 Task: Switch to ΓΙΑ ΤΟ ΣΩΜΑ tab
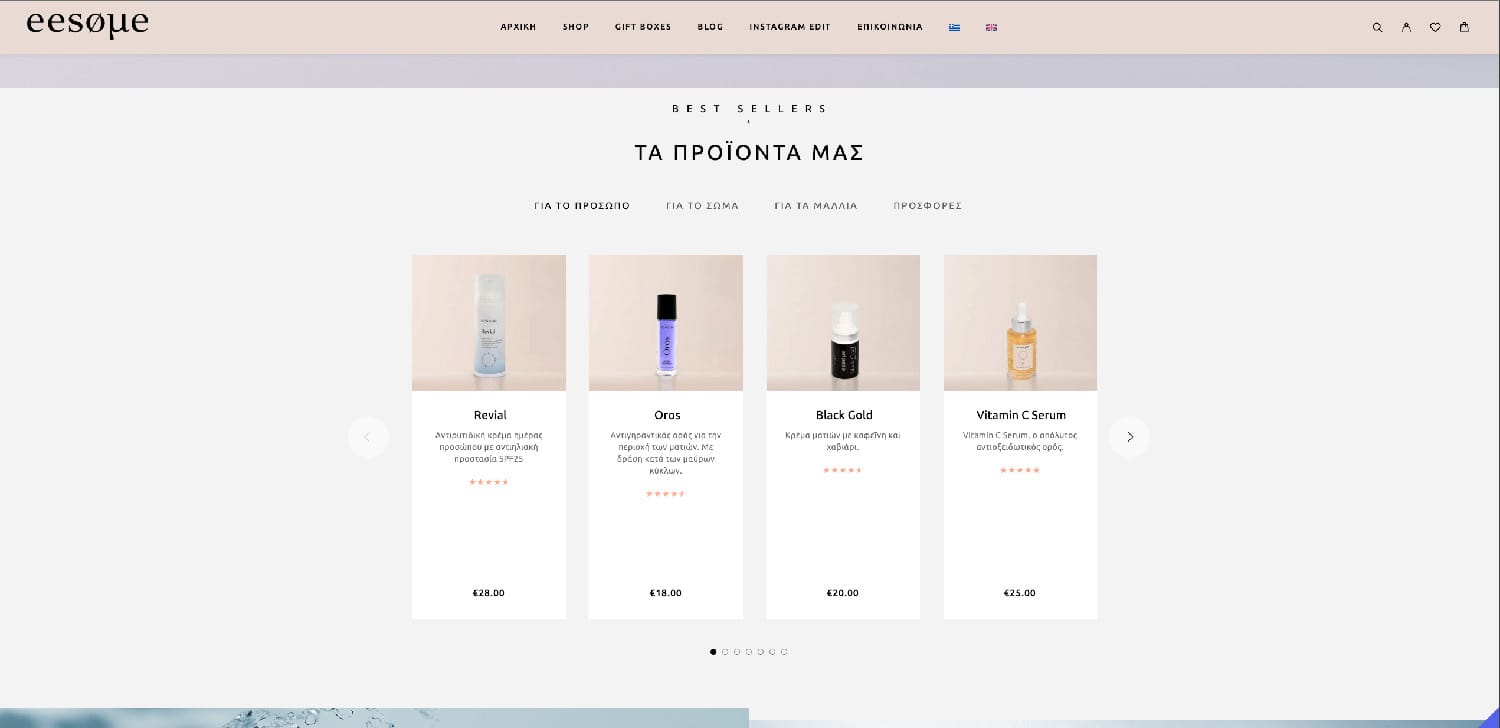coord(702,206)
